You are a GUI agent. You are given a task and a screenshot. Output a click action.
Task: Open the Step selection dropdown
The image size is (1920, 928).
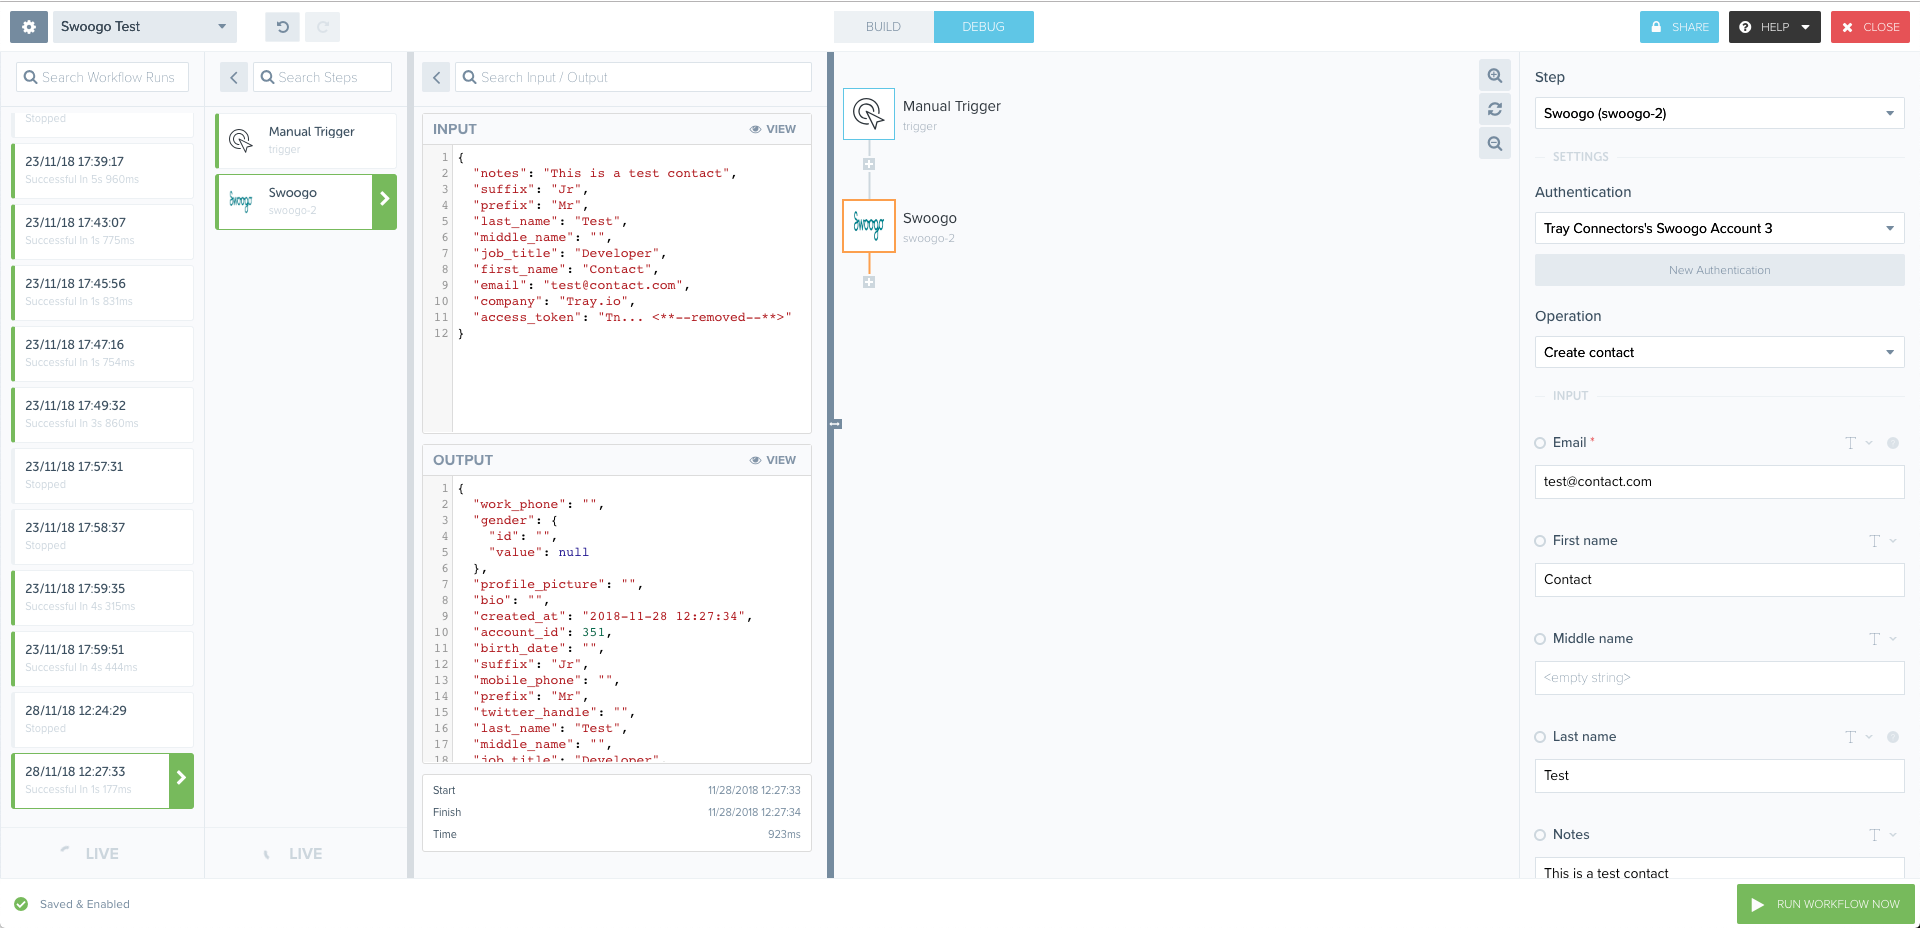[1718, 113]
